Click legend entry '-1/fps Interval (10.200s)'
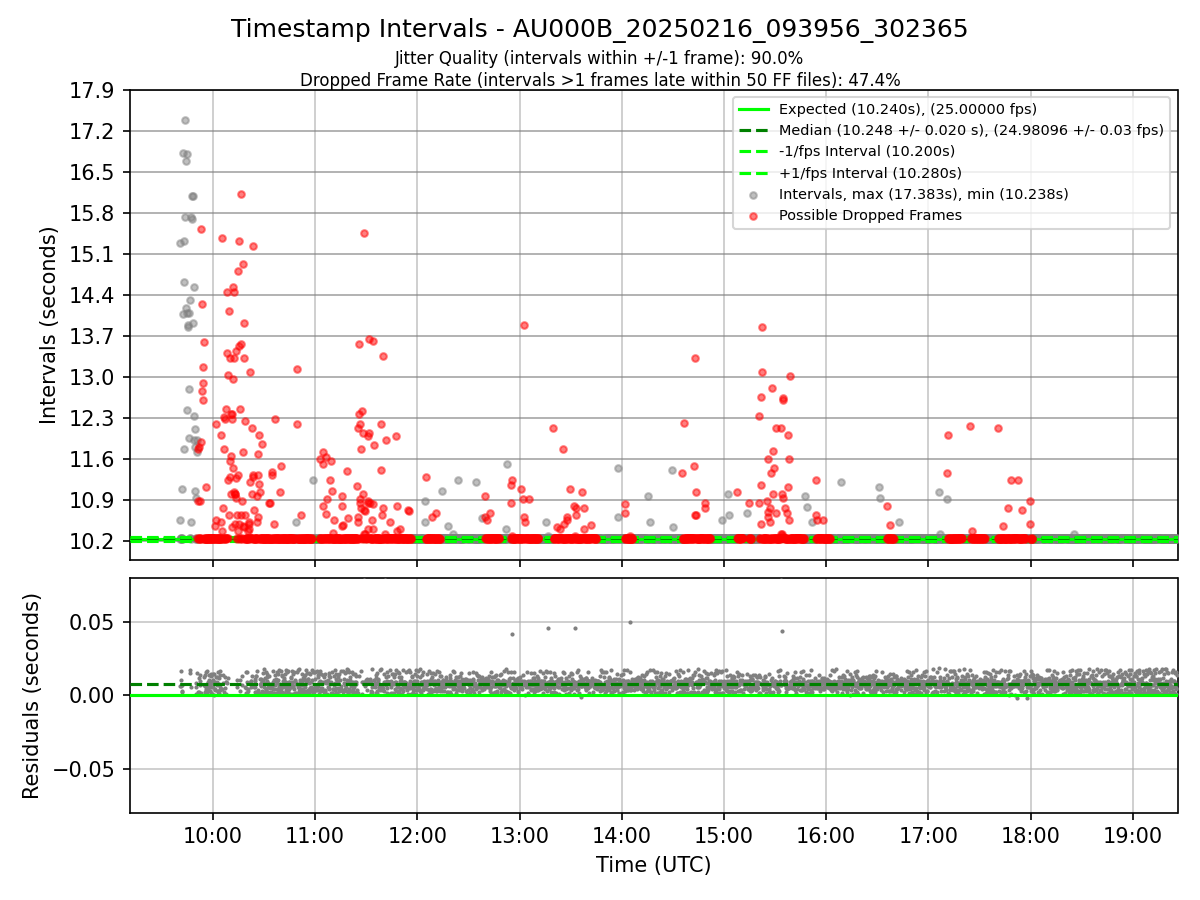Viewport: 1200px width, 900px height. pyautogui.click(x=866, y=151)
